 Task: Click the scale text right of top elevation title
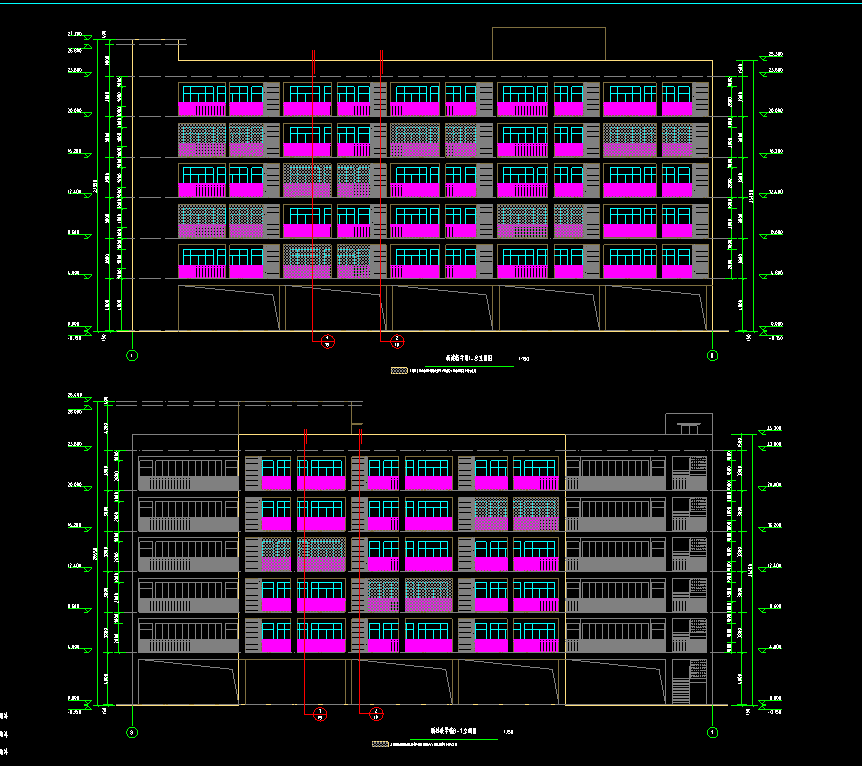(524, 358)
